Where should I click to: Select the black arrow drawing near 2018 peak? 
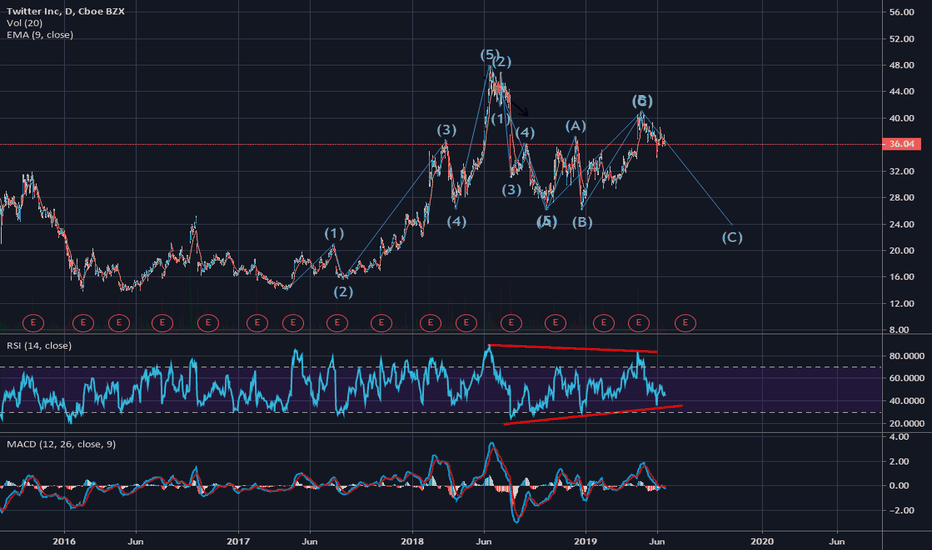pyautogui.click(x=520, y=109)
